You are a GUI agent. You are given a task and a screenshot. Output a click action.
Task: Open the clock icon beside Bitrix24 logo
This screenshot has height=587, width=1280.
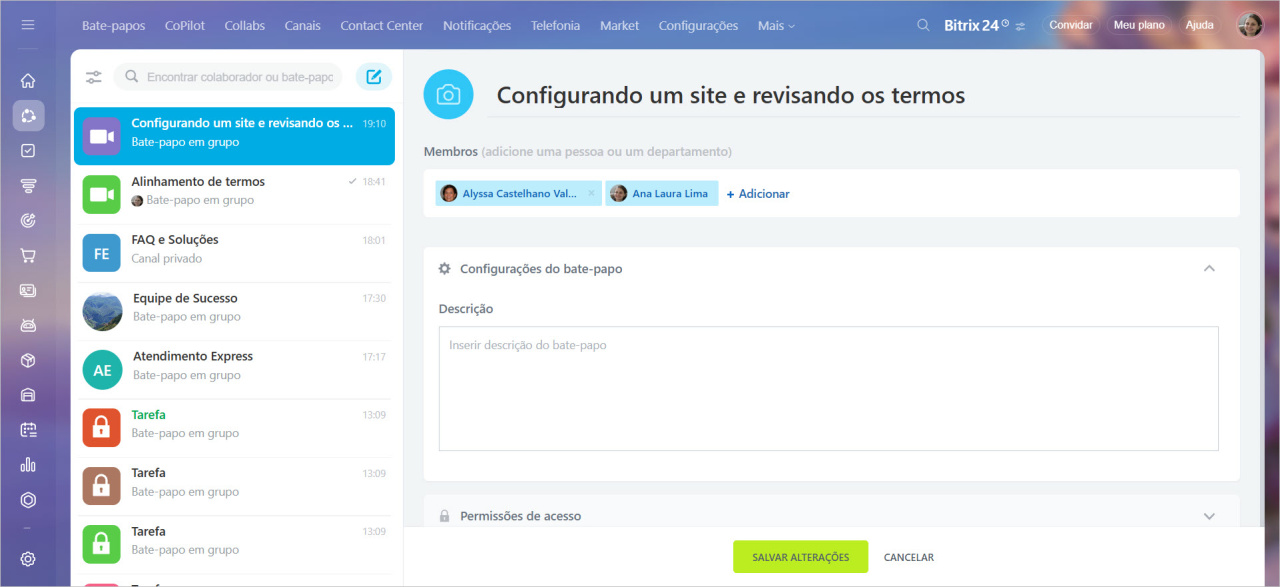pyautogui.click(x=1005, y=22)
